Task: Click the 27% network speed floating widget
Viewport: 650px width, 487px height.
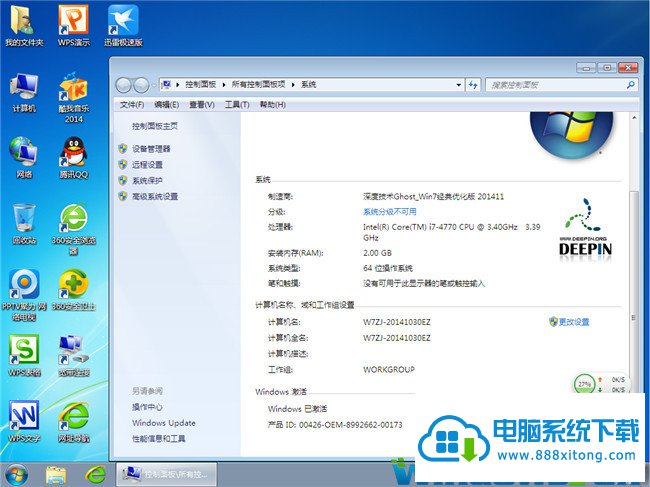Action: [601, 385]
